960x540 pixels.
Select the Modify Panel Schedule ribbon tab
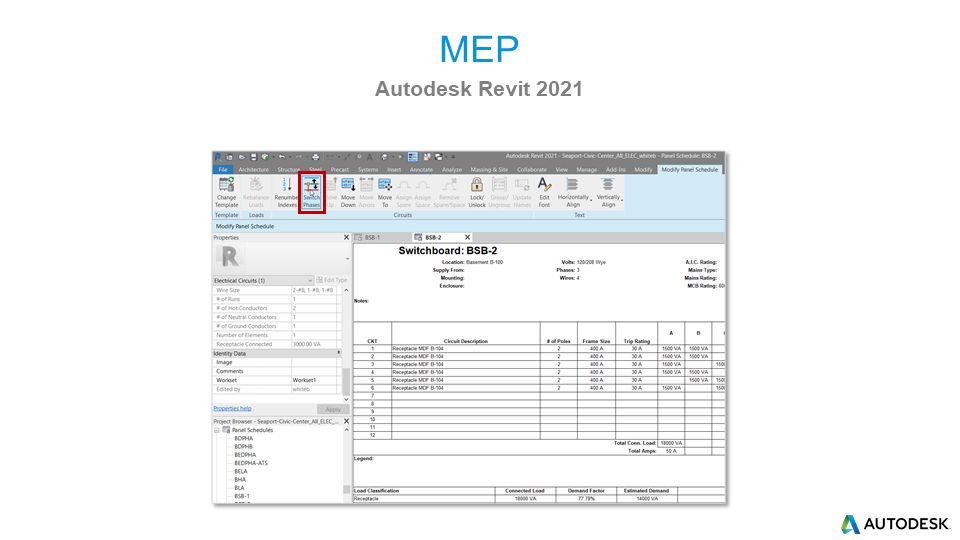[689, 170]
